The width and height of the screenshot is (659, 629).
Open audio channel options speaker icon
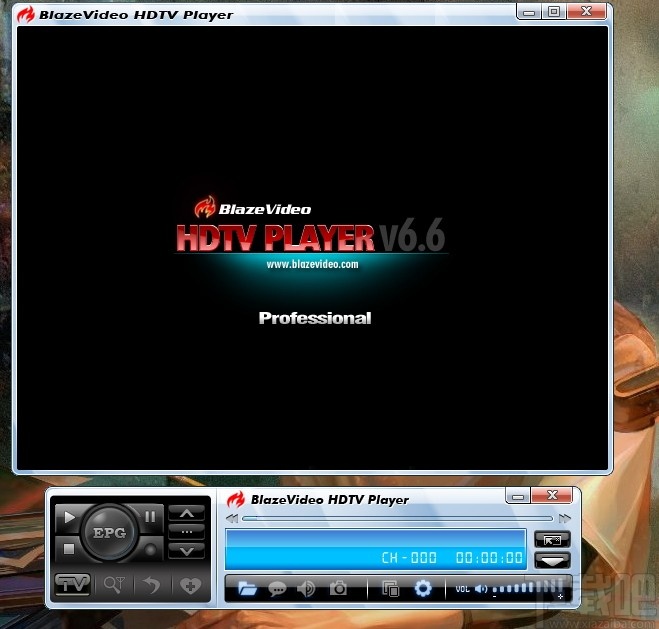click(x=306, y=589)
